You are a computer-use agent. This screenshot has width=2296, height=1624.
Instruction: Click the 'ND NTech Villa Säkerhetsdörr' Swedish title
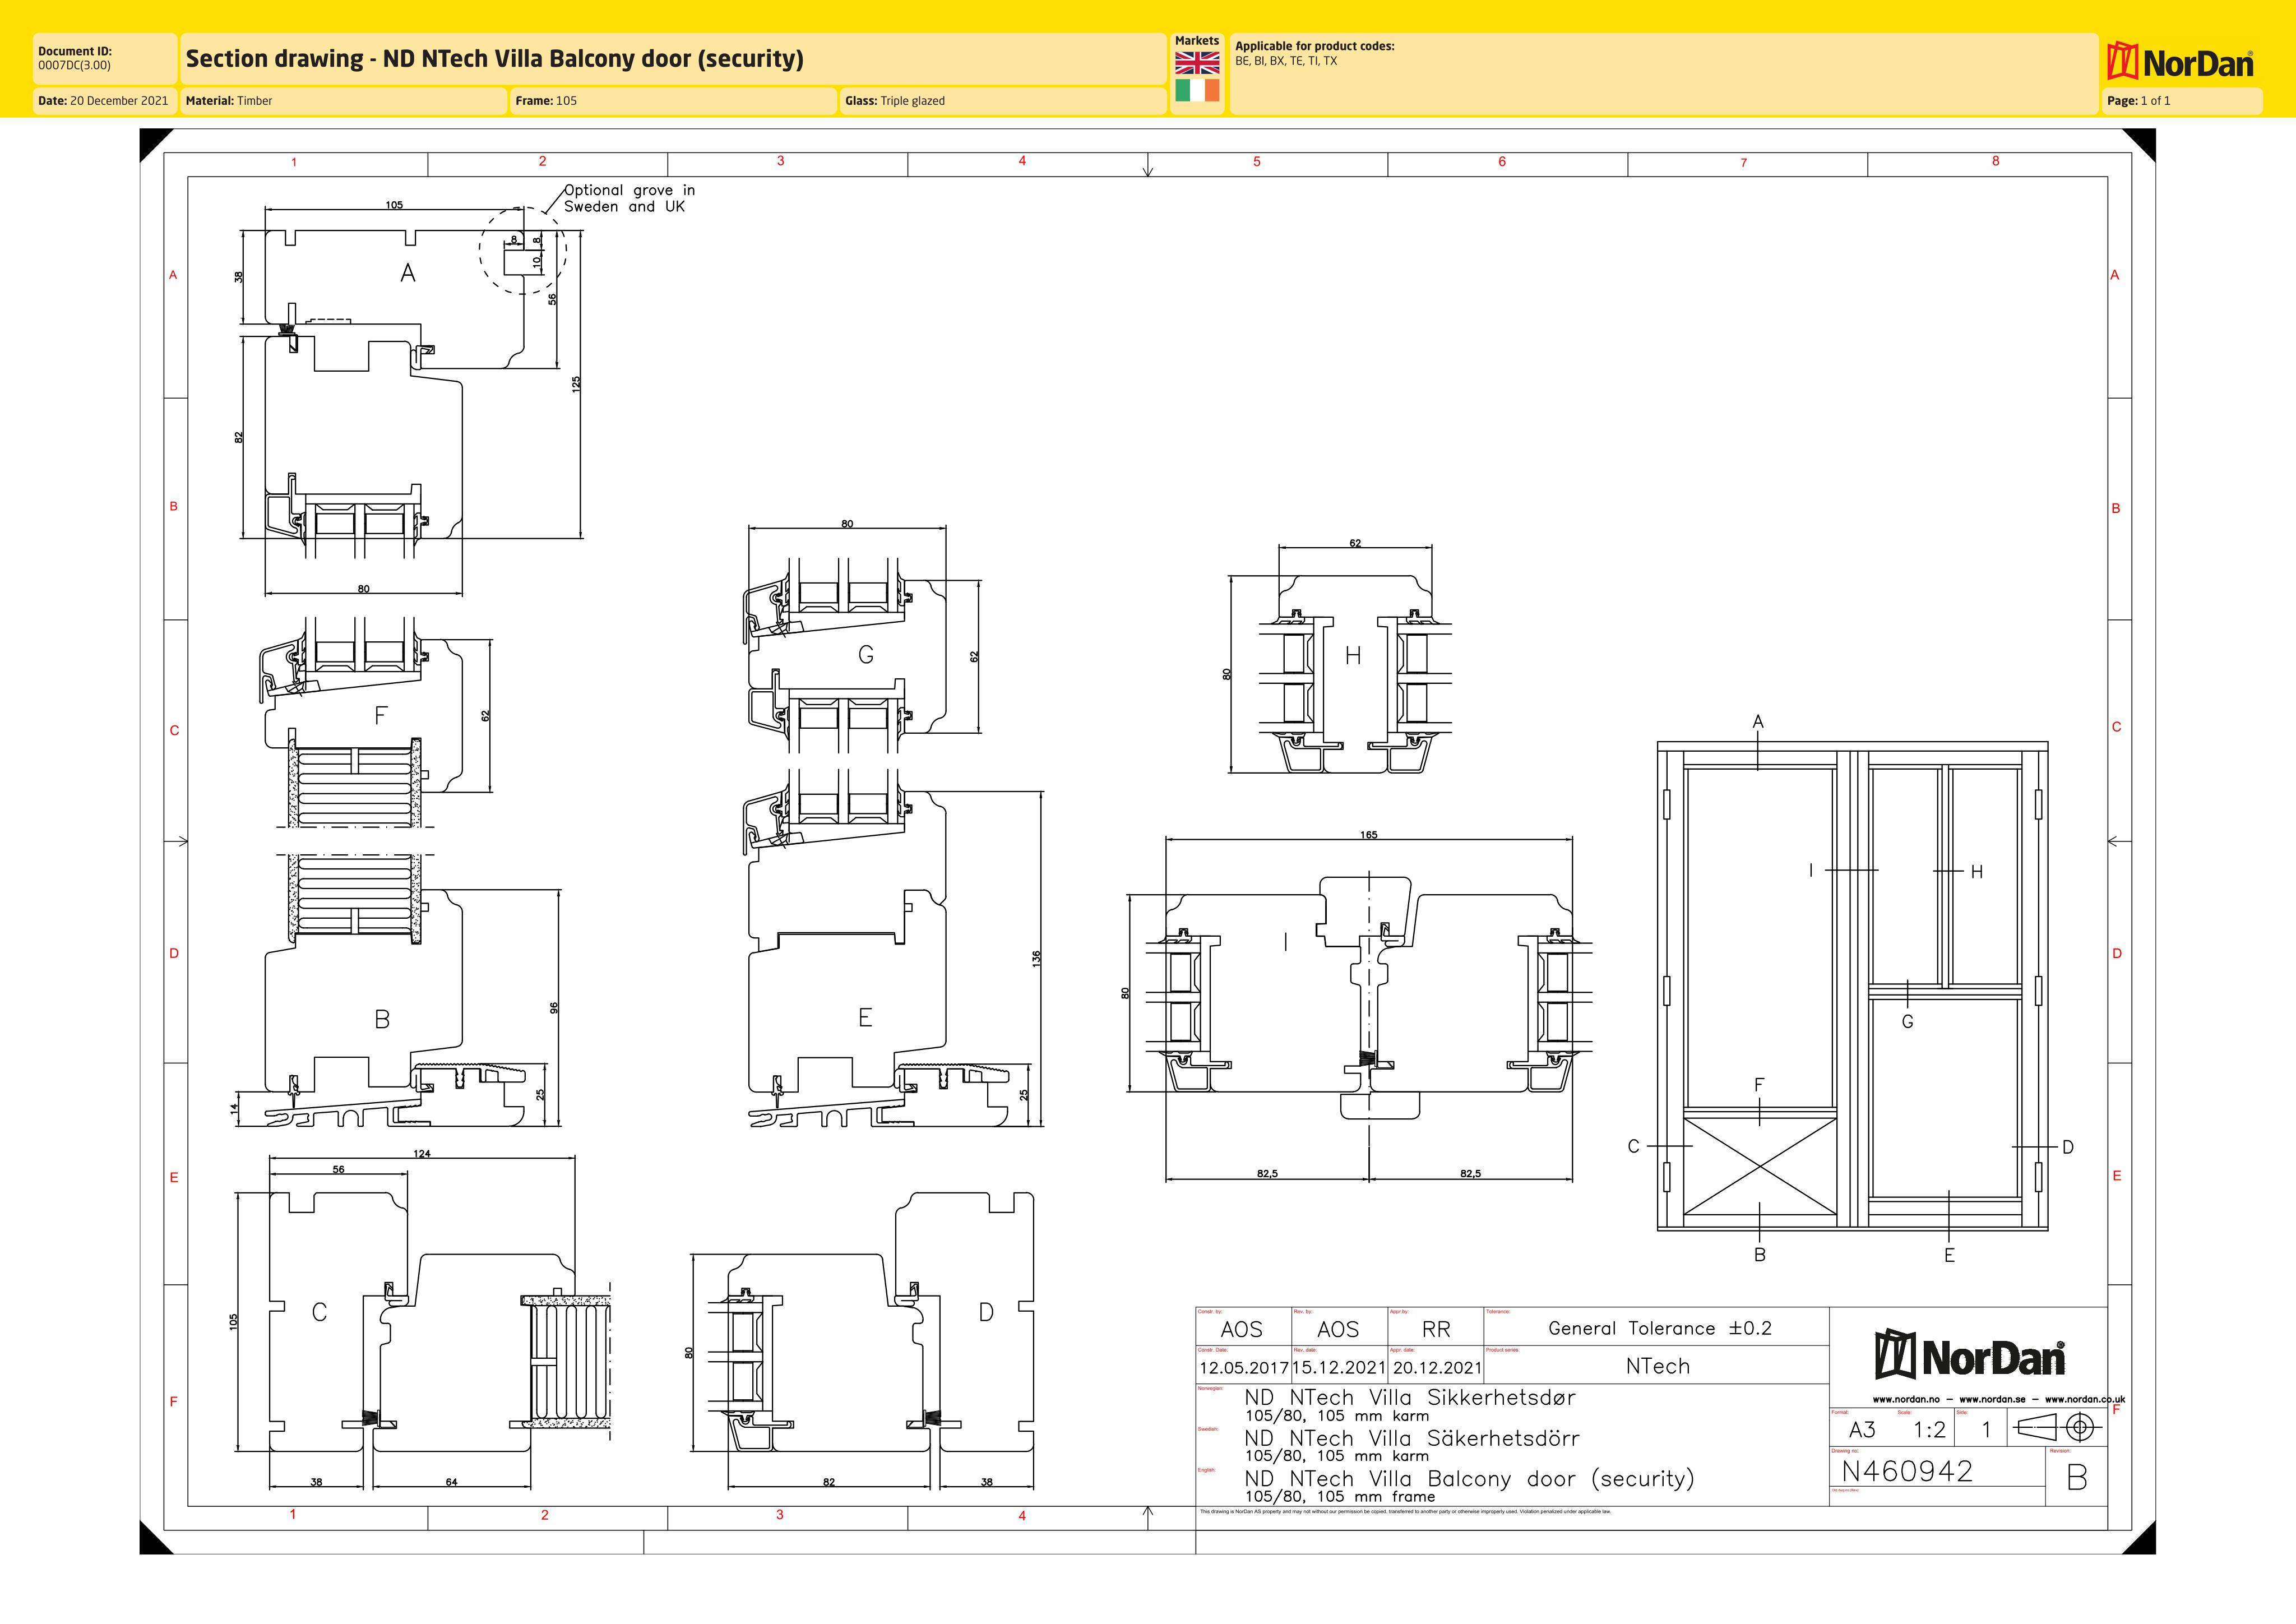(x=1412, y=1438)
